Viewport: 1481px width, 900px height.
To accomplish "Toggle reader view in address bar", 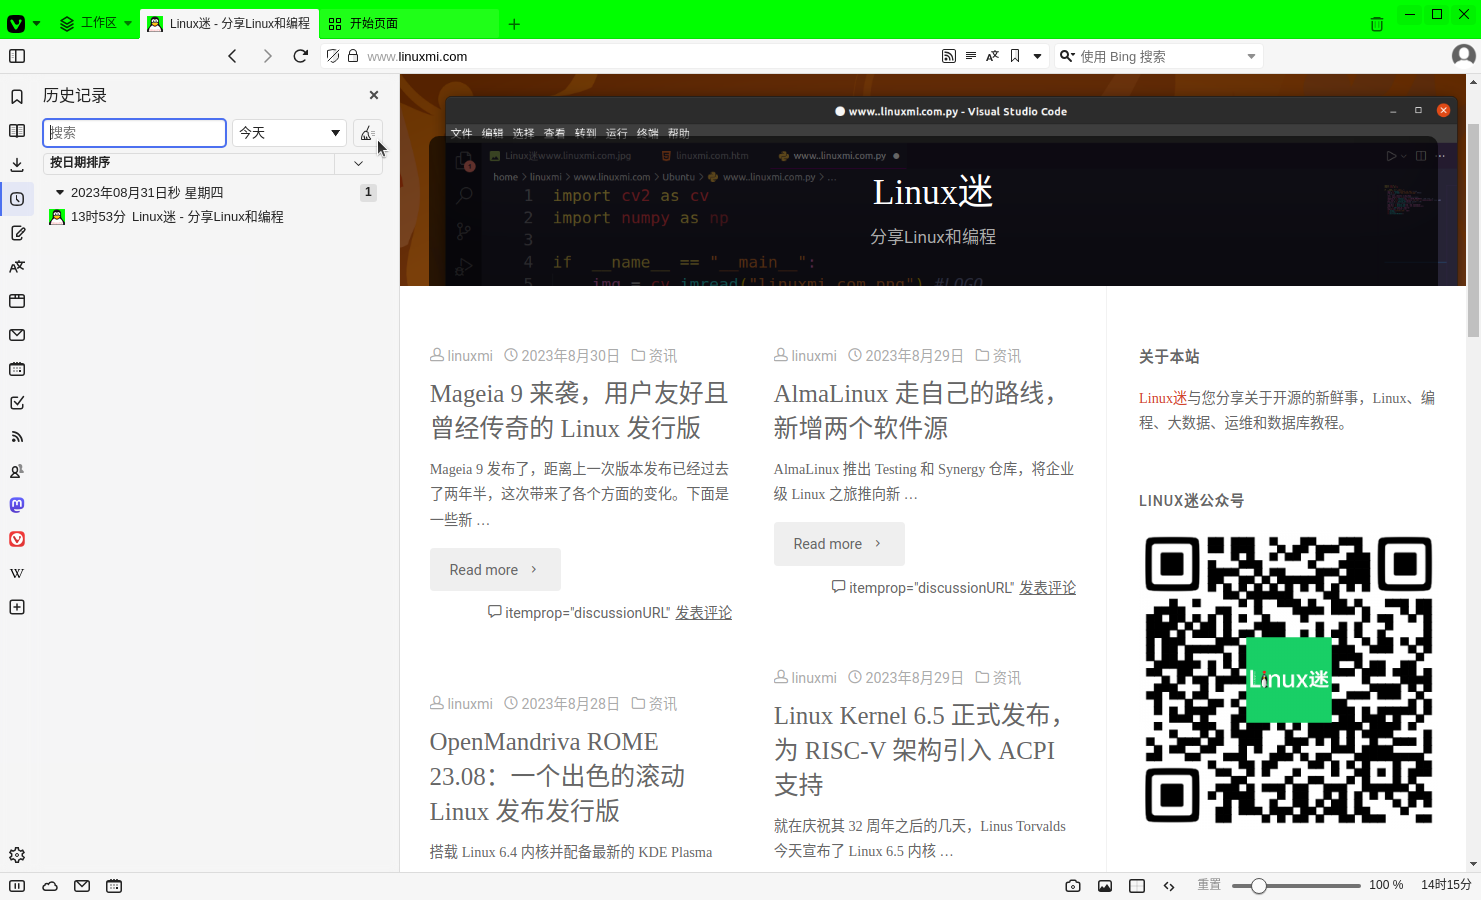I will pos(971,56).
